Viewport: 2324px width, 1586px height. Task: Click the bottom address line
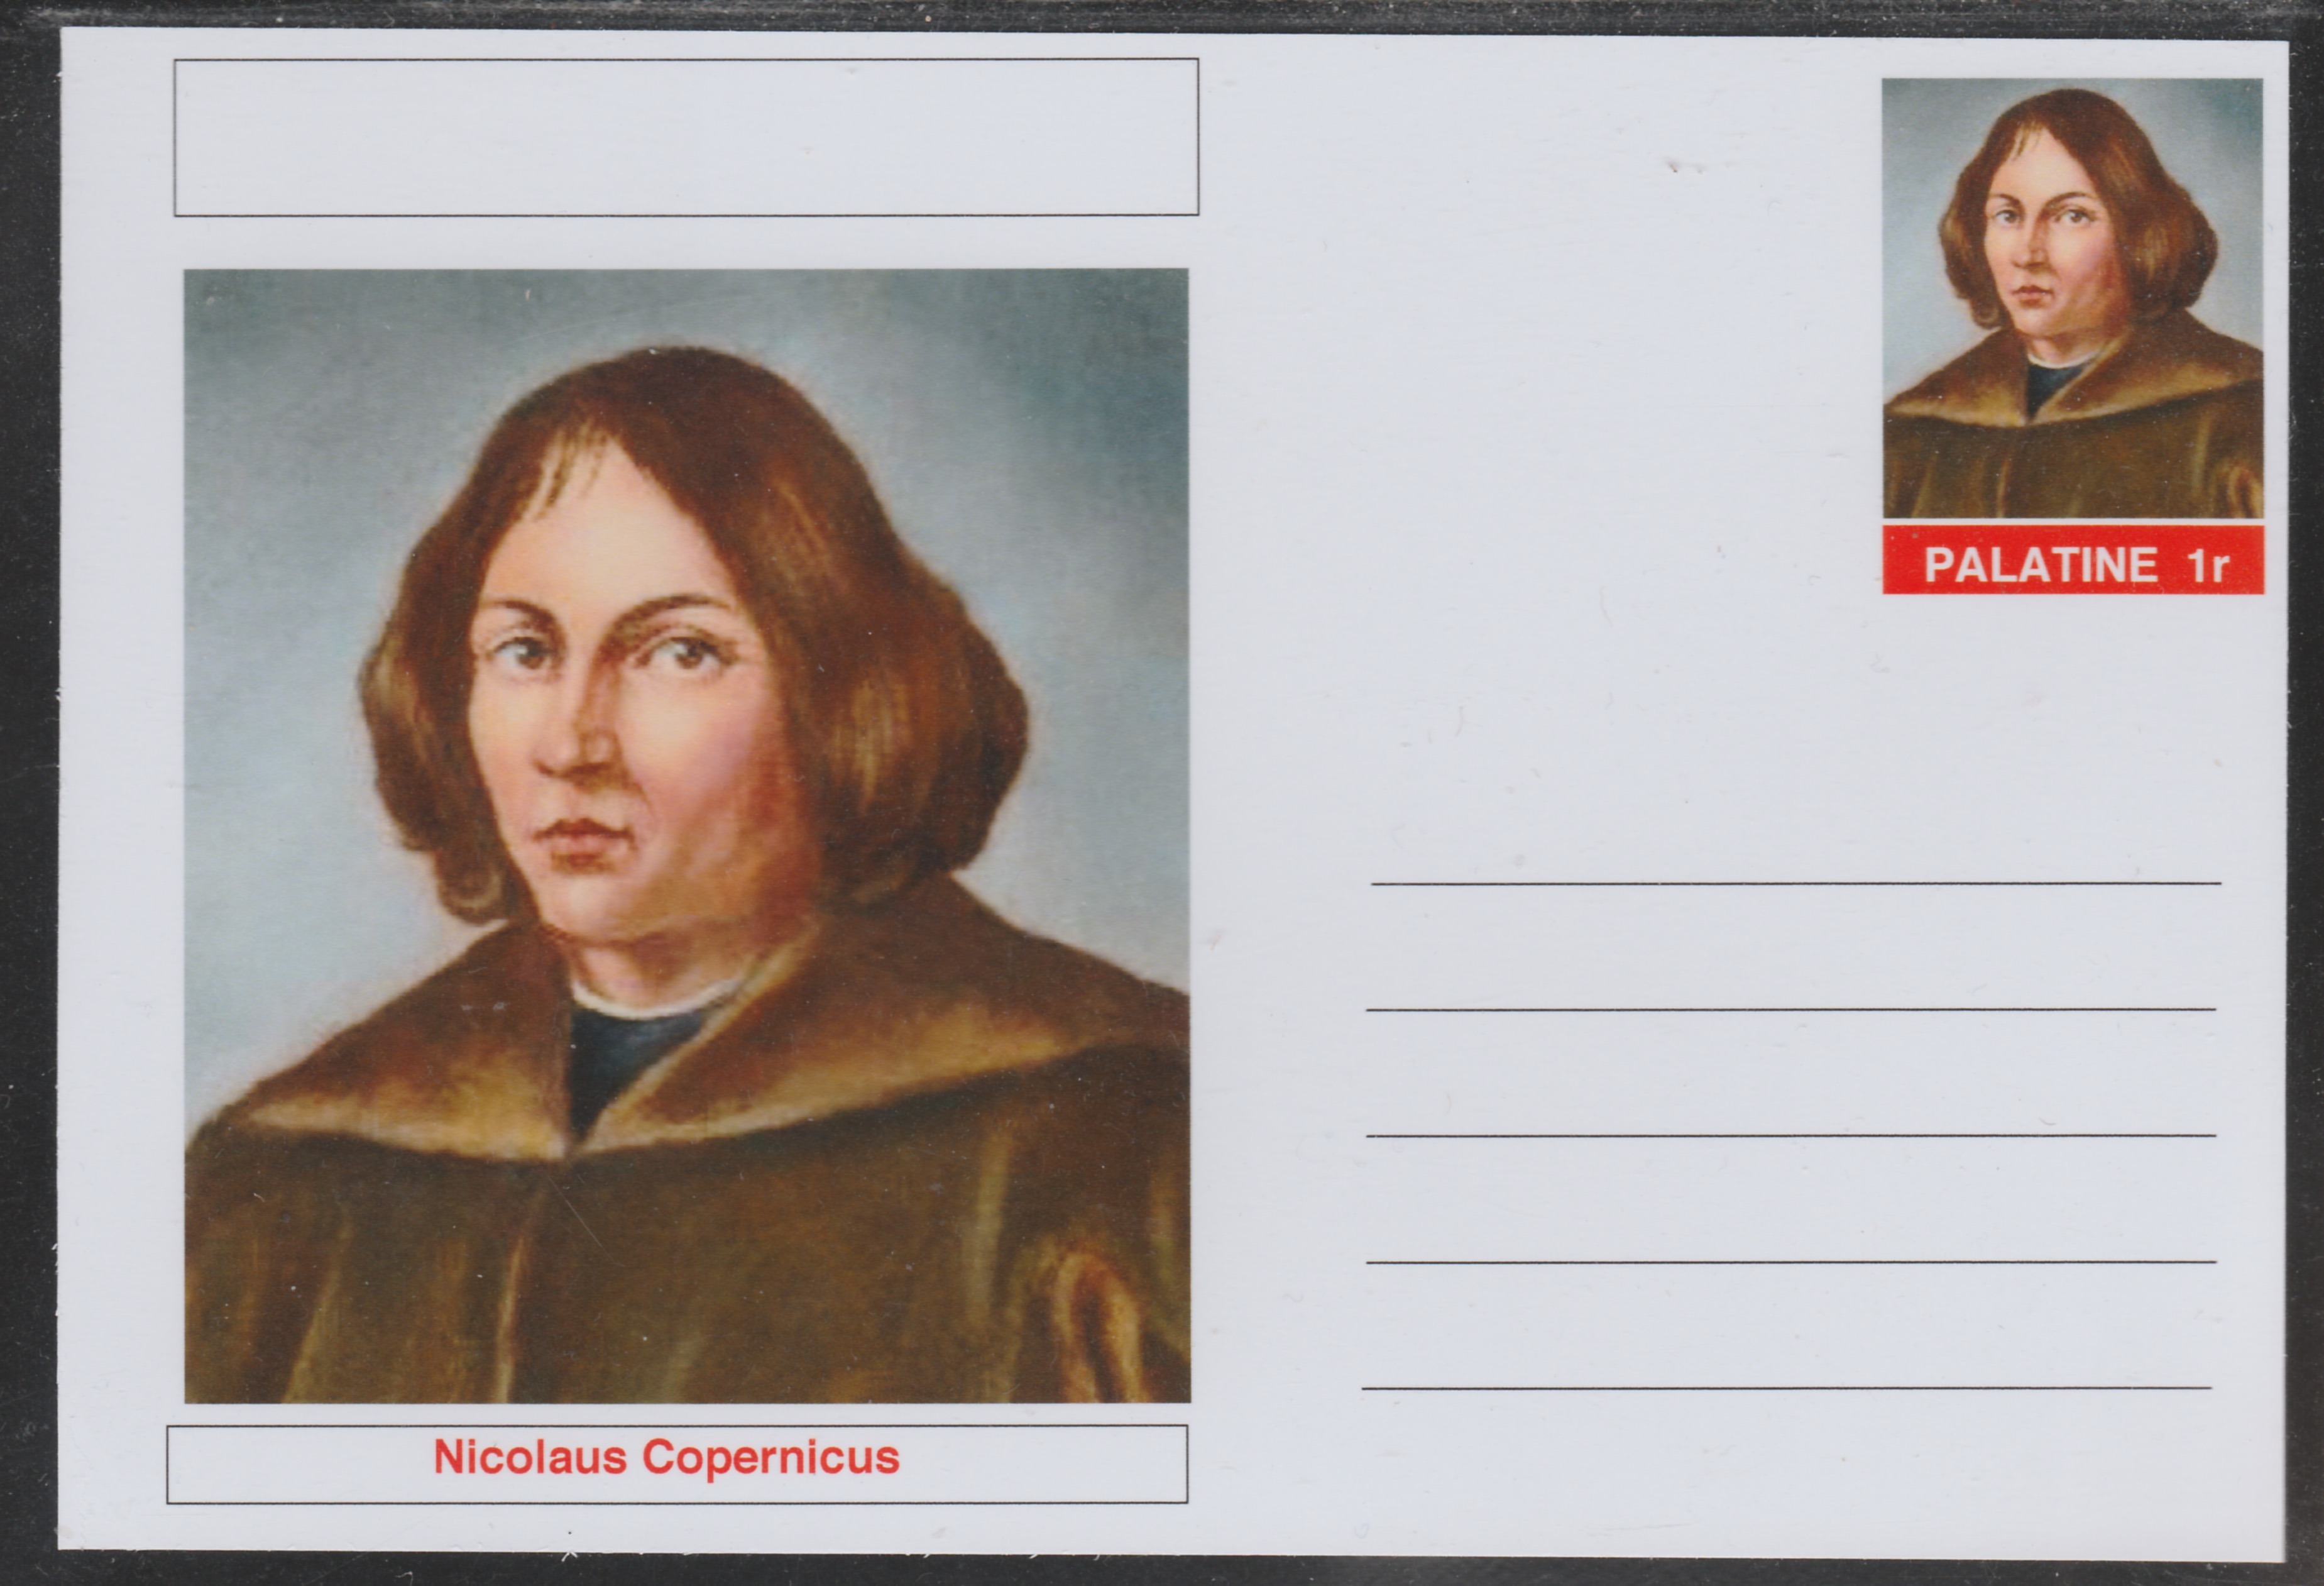[x=1786, y=1388]
